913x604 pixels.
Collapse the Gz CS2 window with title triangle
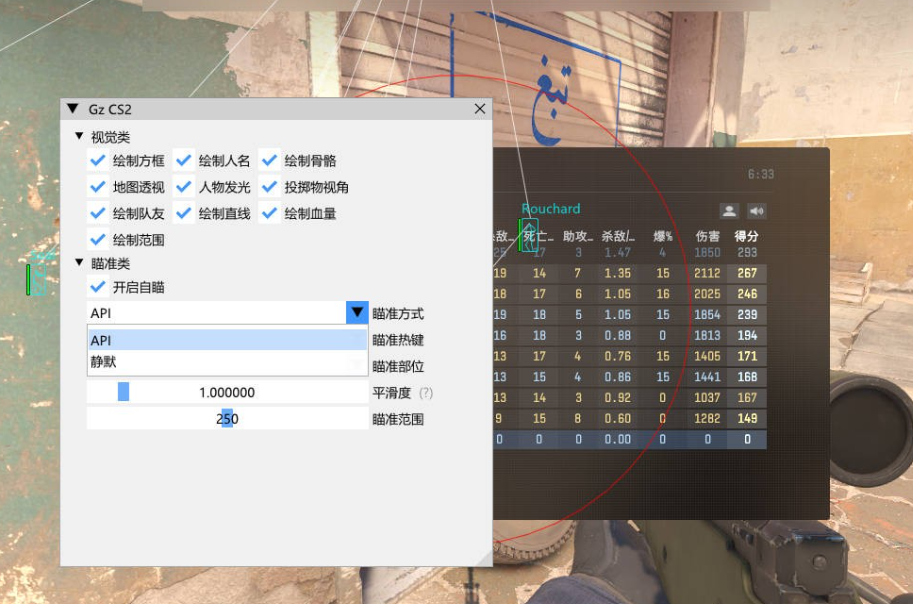(x=72, y=109)
